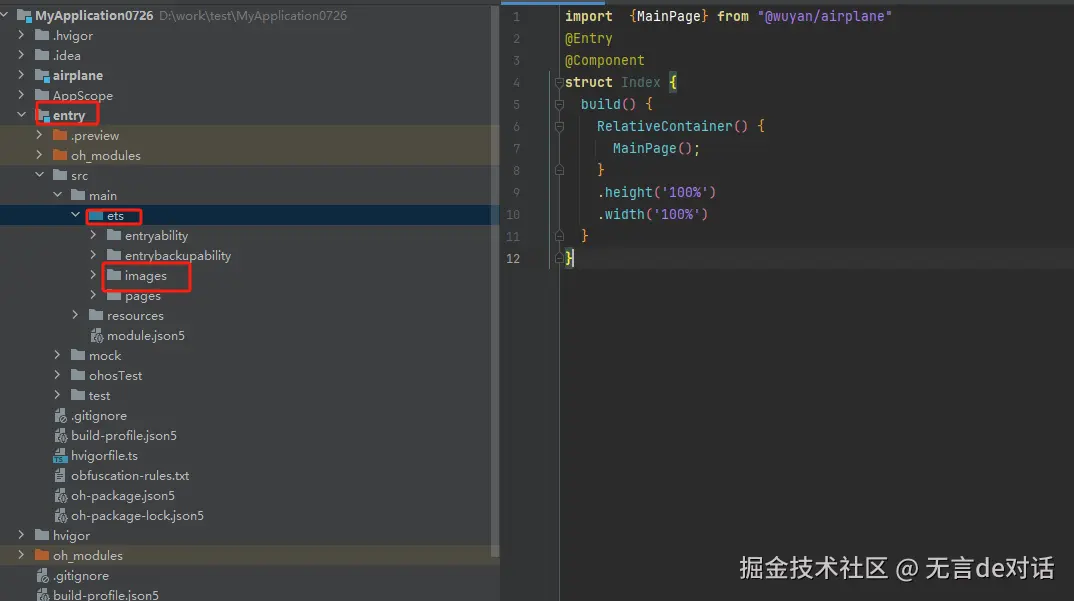Viewport: 1074px width, 601px height.
Task: Collapse the MyApplication0726 project root arrow
Action: click(x=5, y=14)
